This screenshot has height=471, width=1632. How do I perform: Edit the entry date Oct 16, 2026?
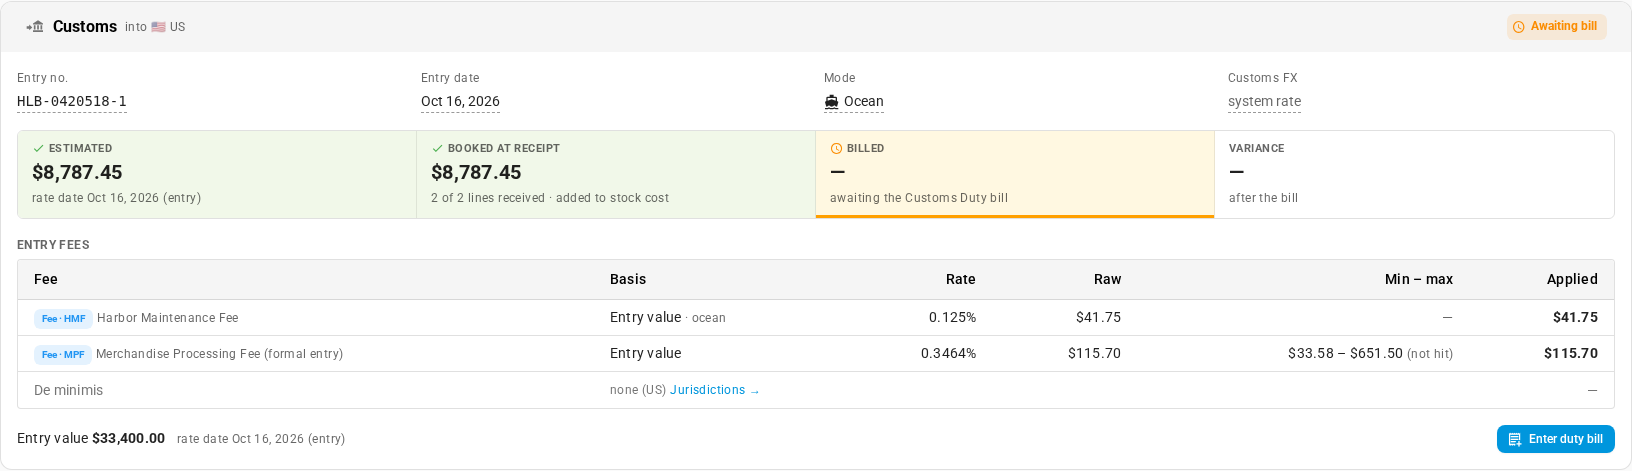click(460, 102)
